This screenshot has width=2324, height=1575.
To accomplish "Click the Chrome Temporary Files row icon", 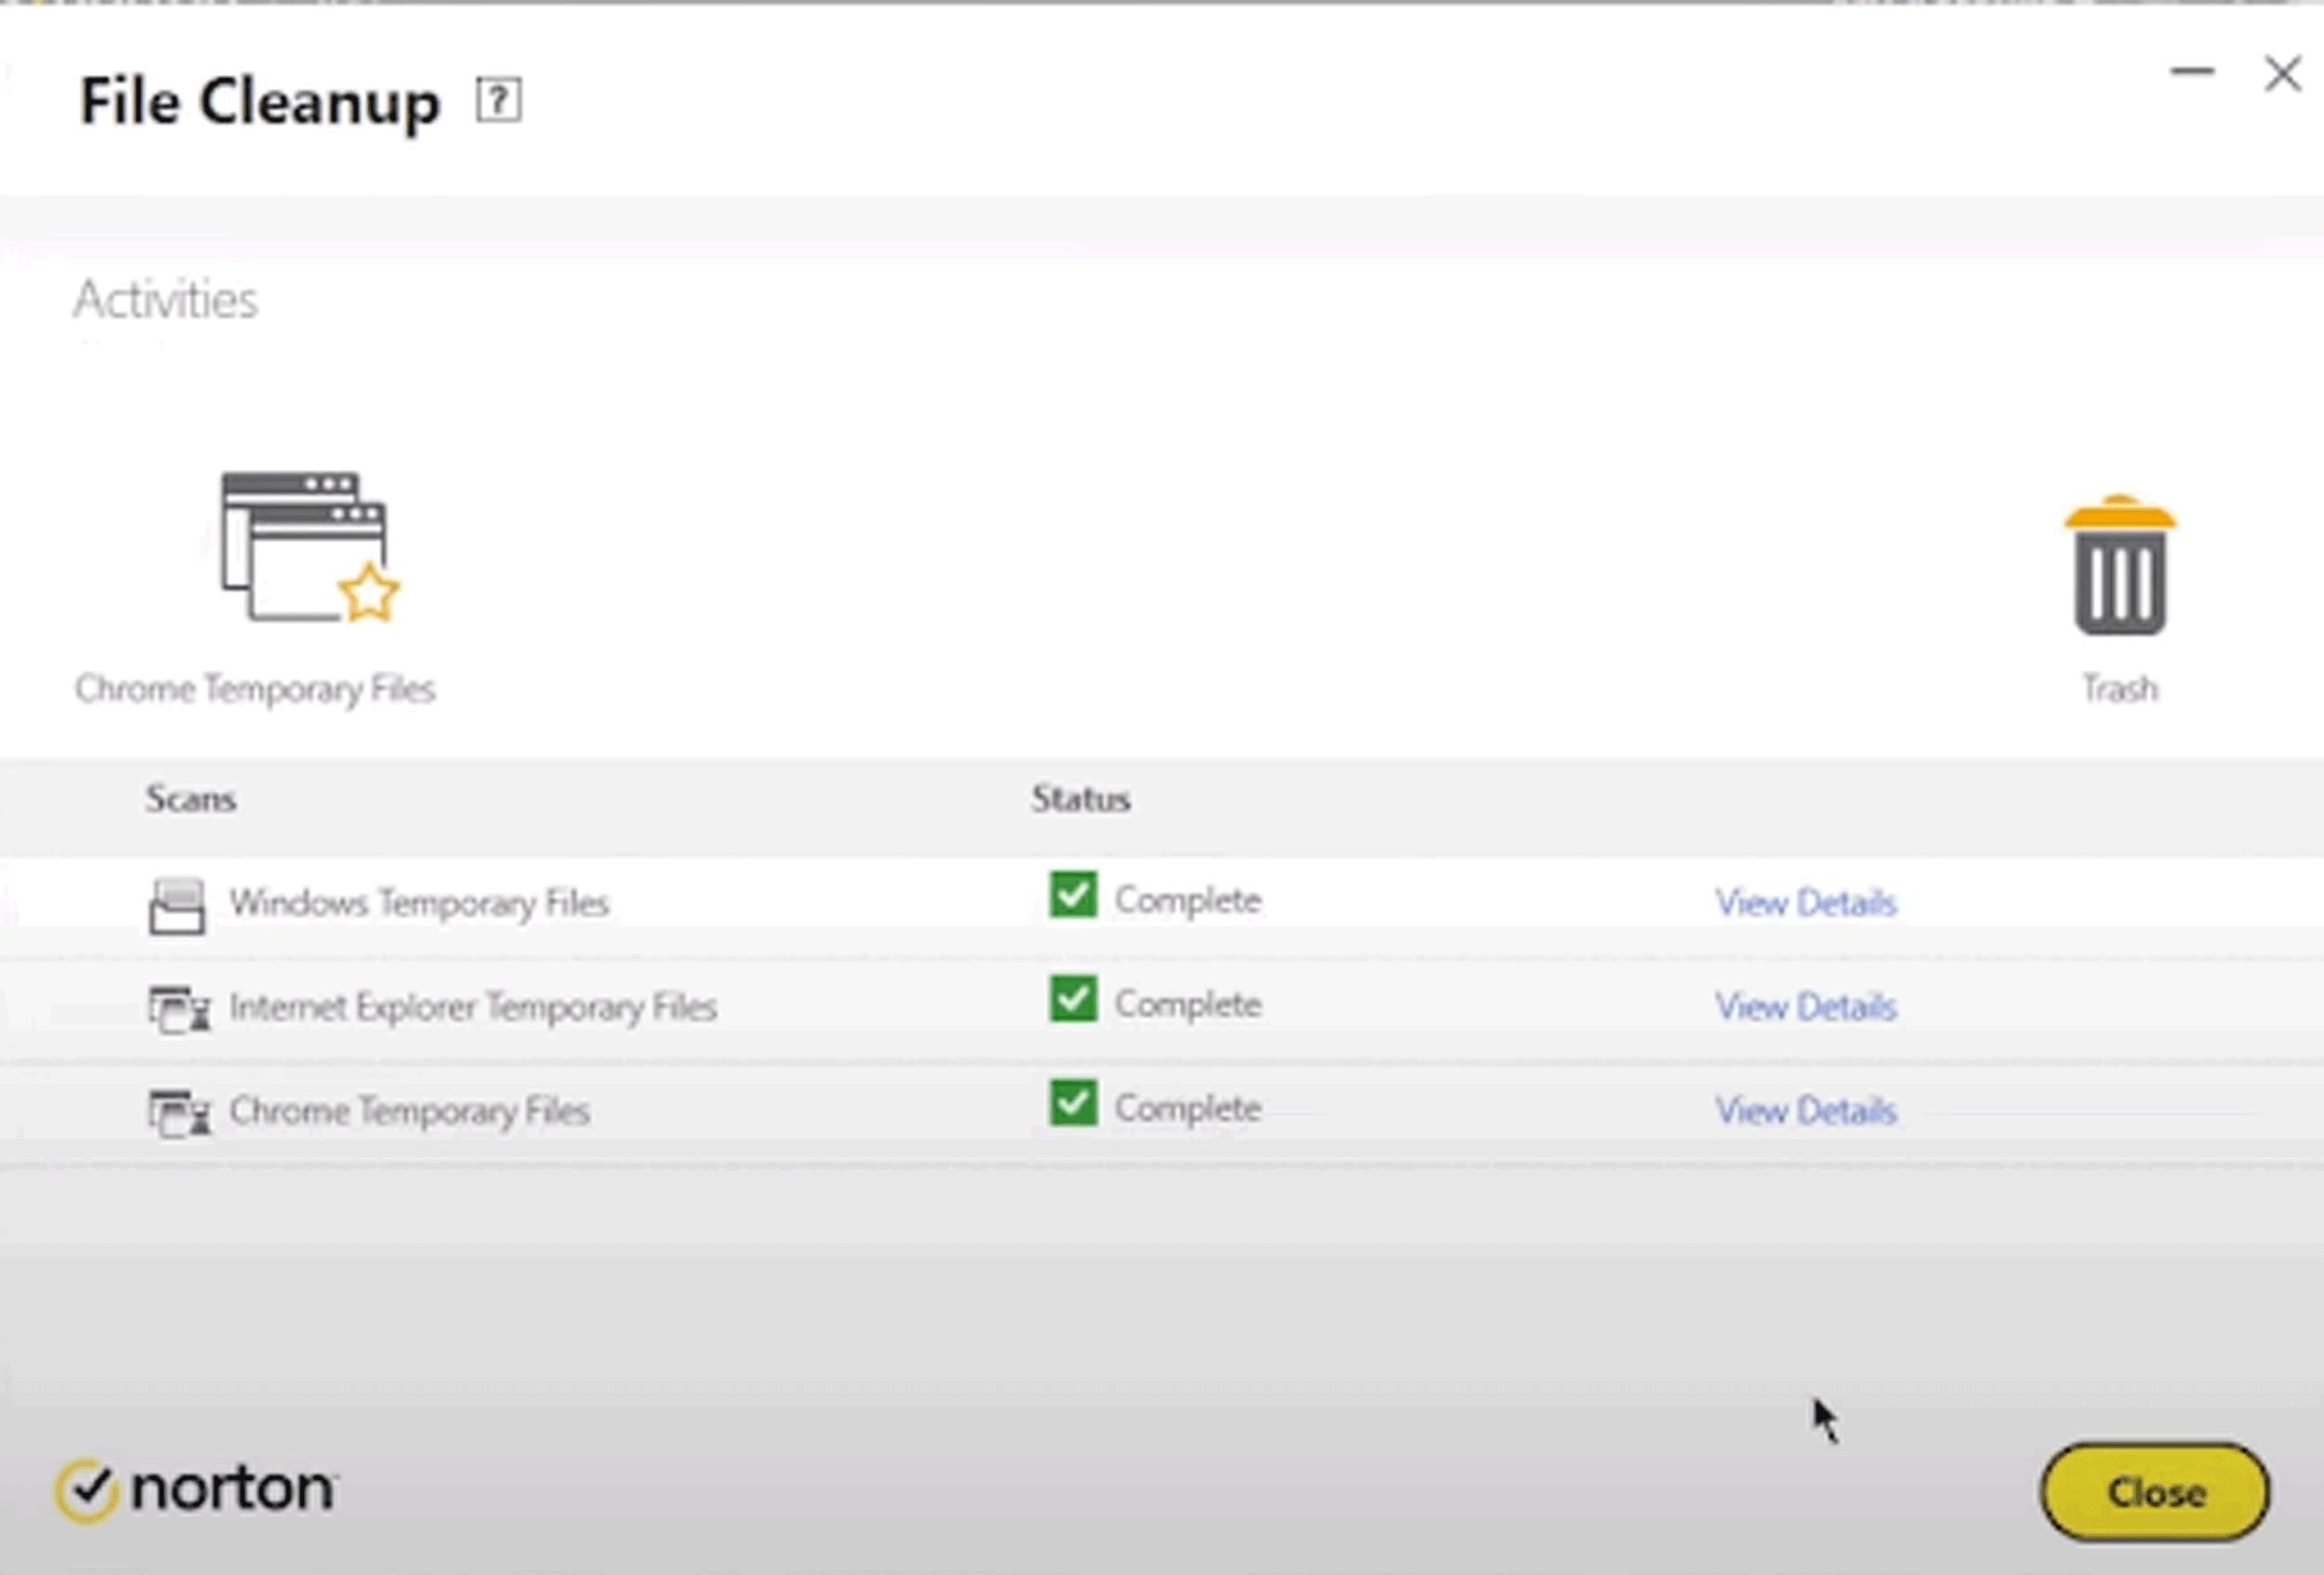I will pyautogui.click(x=179, y=1113).
